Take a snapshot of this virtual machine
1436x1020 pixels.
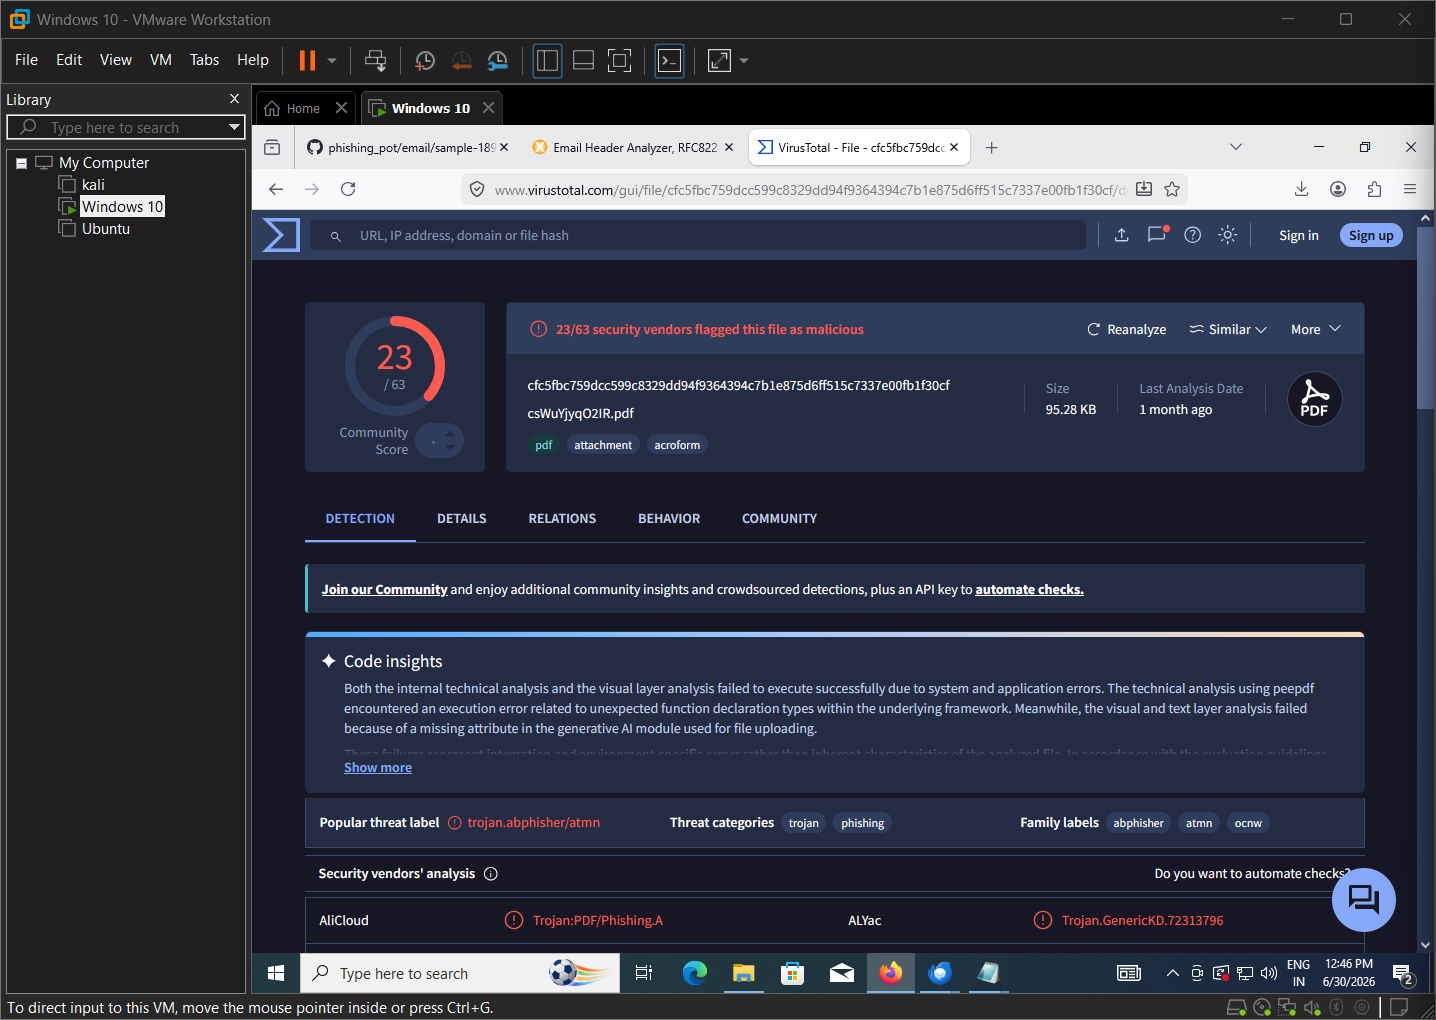point(425,60)
